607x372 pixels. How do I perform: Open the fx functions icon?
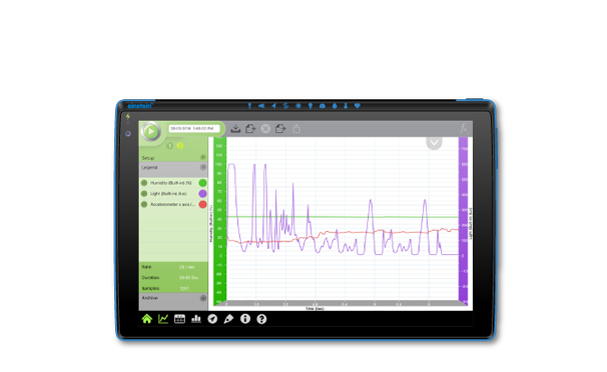tap(464, 128)
